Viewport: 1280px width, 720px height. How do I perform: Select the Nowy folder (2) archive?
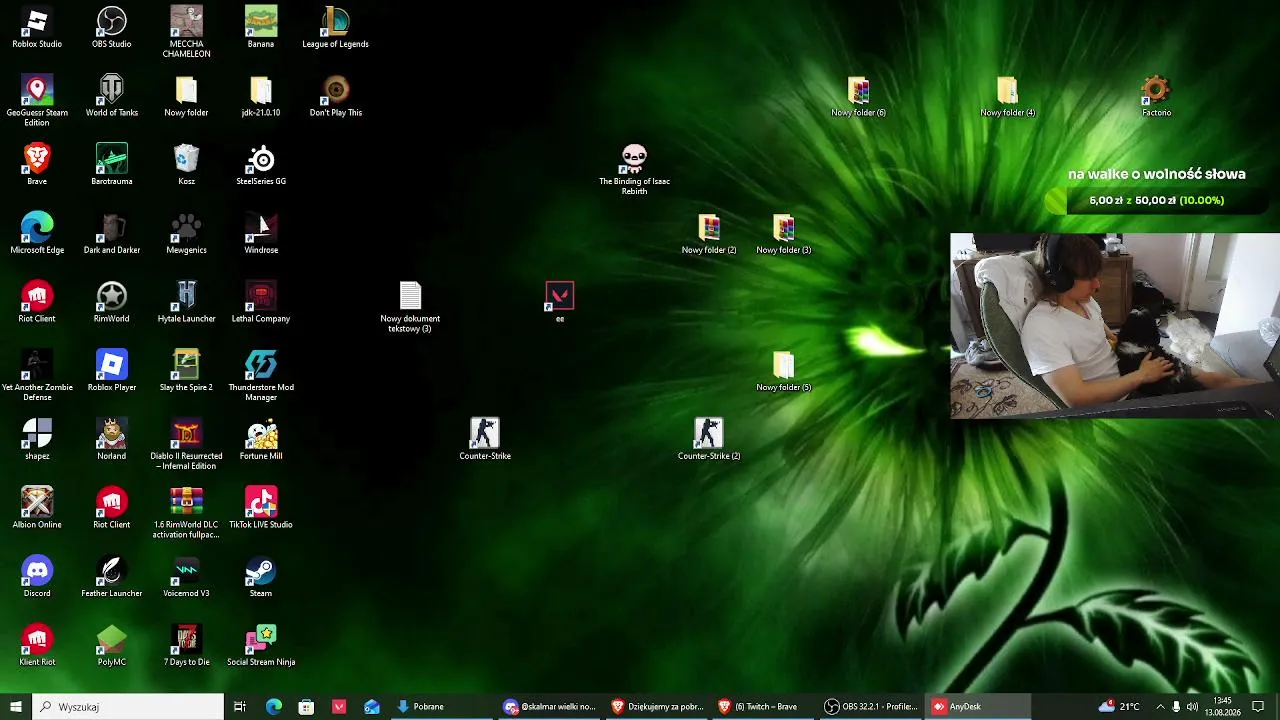709,234
